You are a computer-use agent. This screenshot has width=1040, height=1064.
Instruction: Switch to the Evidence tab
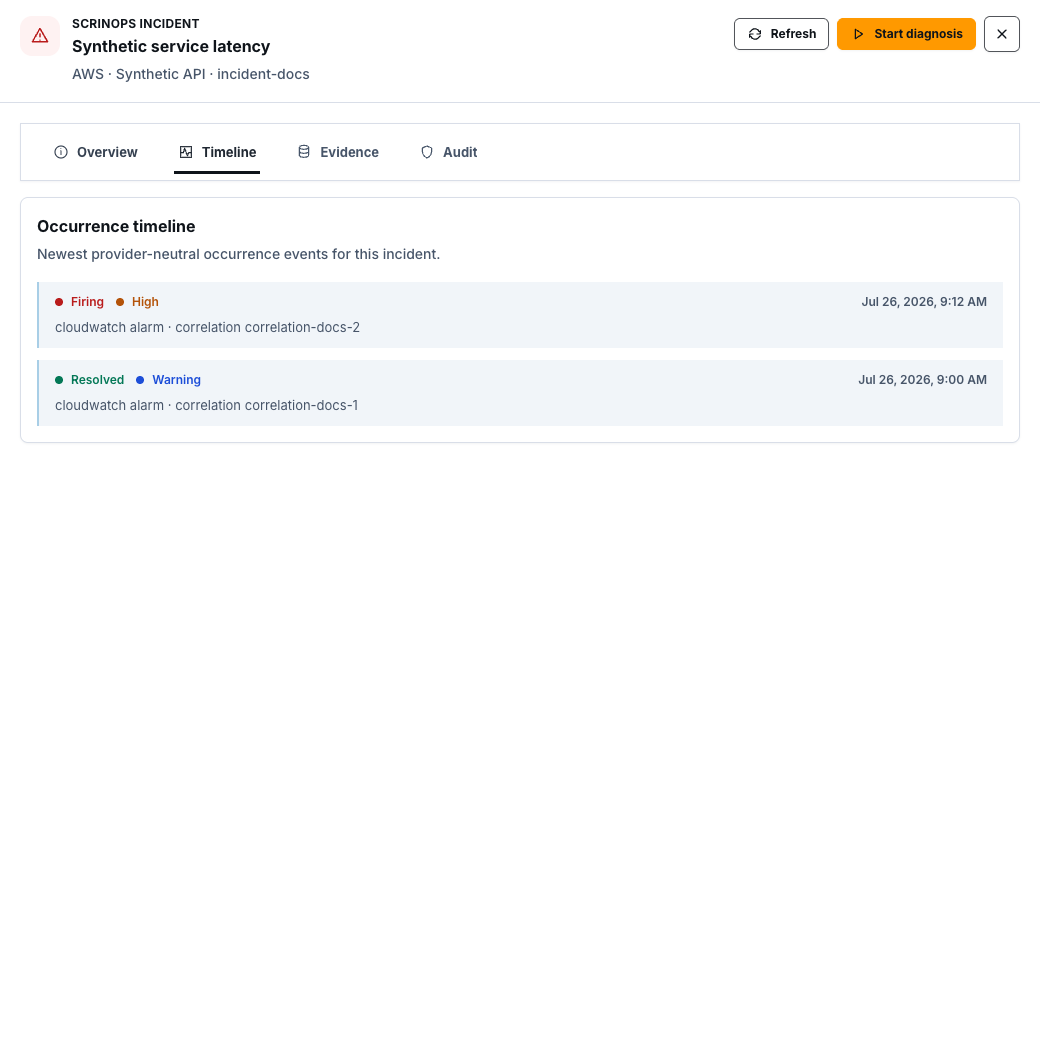(339, 152)
